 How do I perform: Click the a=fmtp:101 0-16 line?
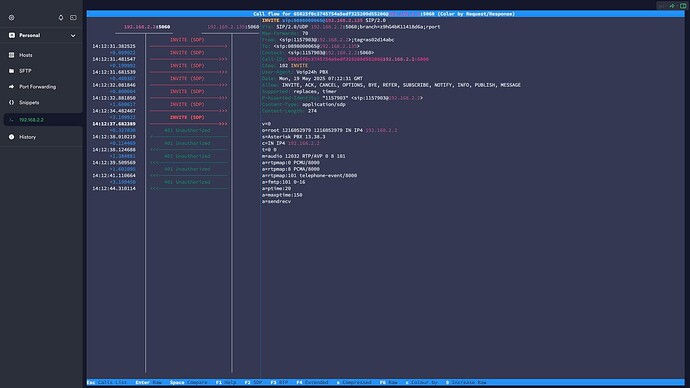[283, 182]
